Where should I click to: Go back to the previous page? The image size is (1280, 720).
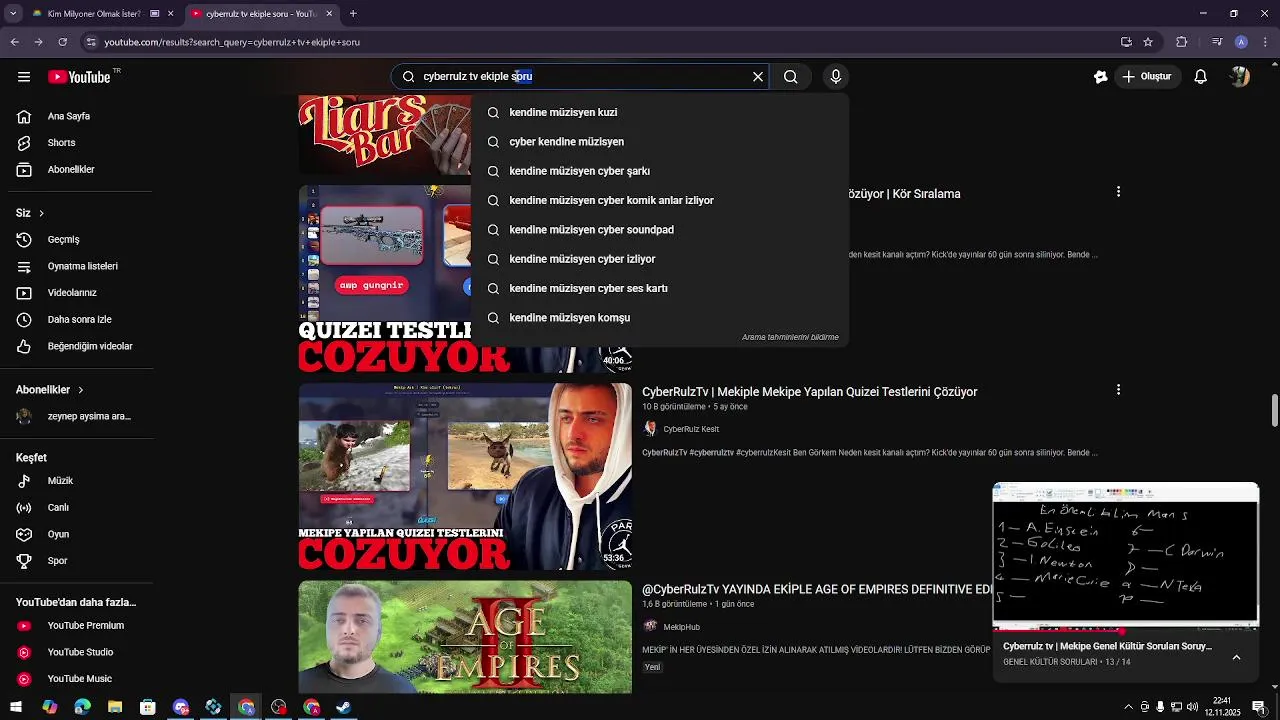point(14,42)
